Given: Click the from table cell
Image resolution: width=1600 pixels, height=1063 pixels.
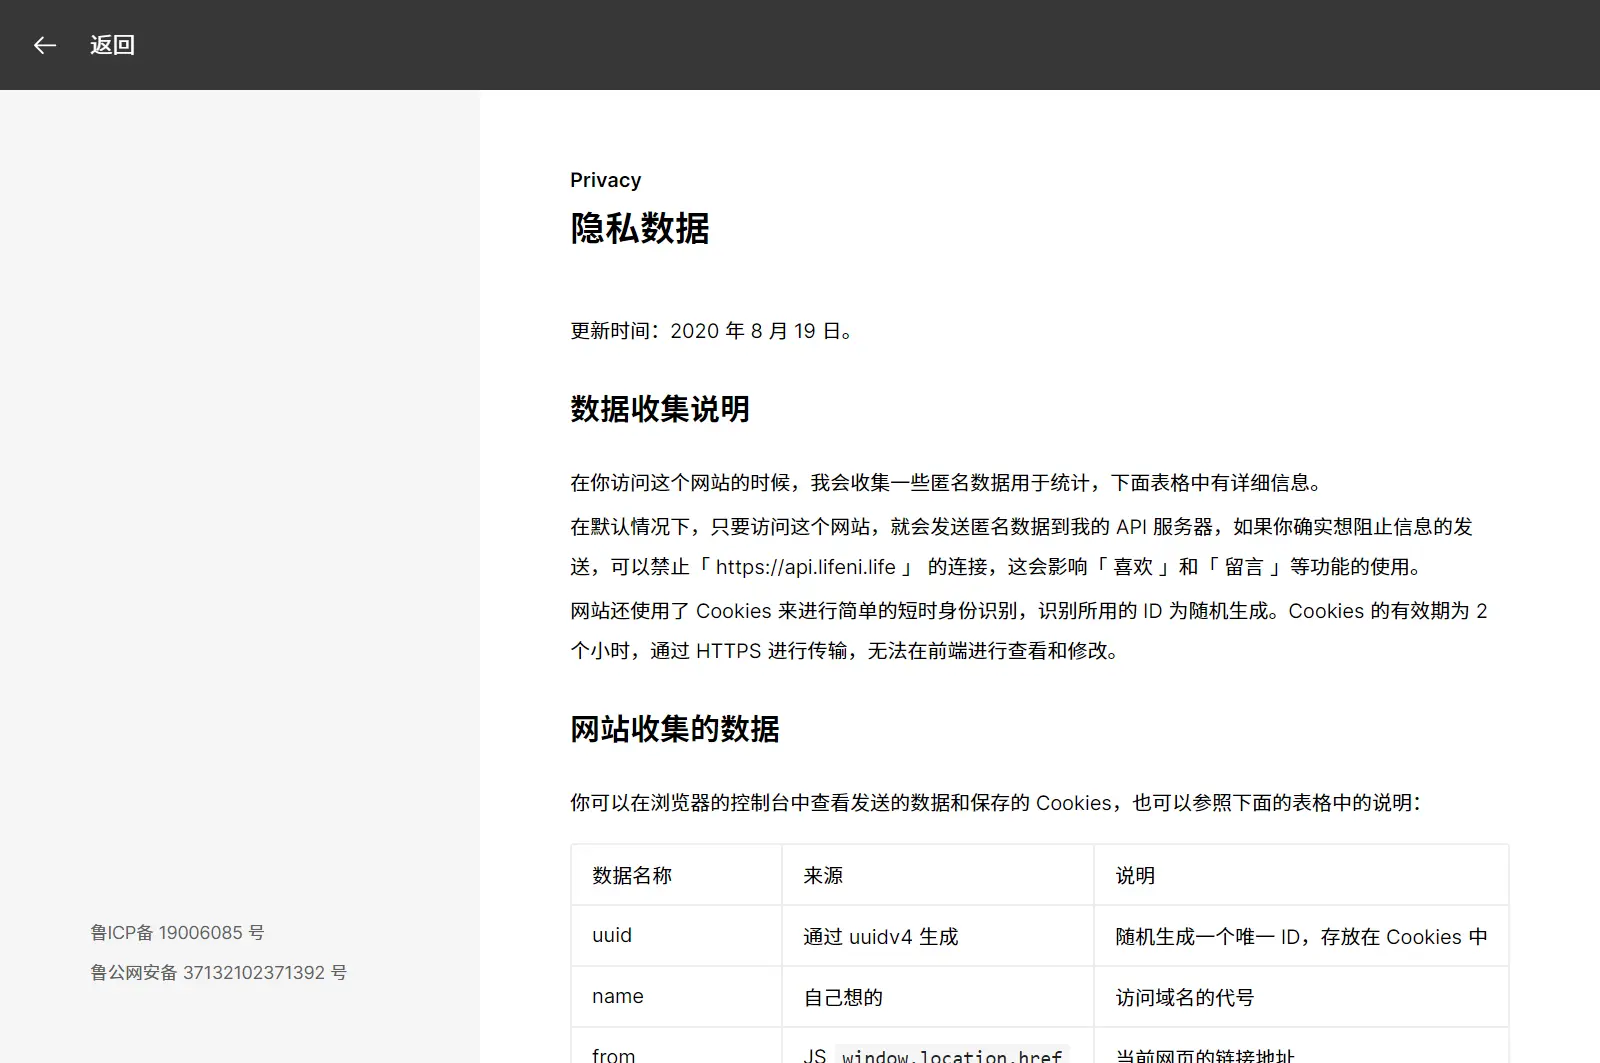Looking at the screenshot, I should [613, 1053].
